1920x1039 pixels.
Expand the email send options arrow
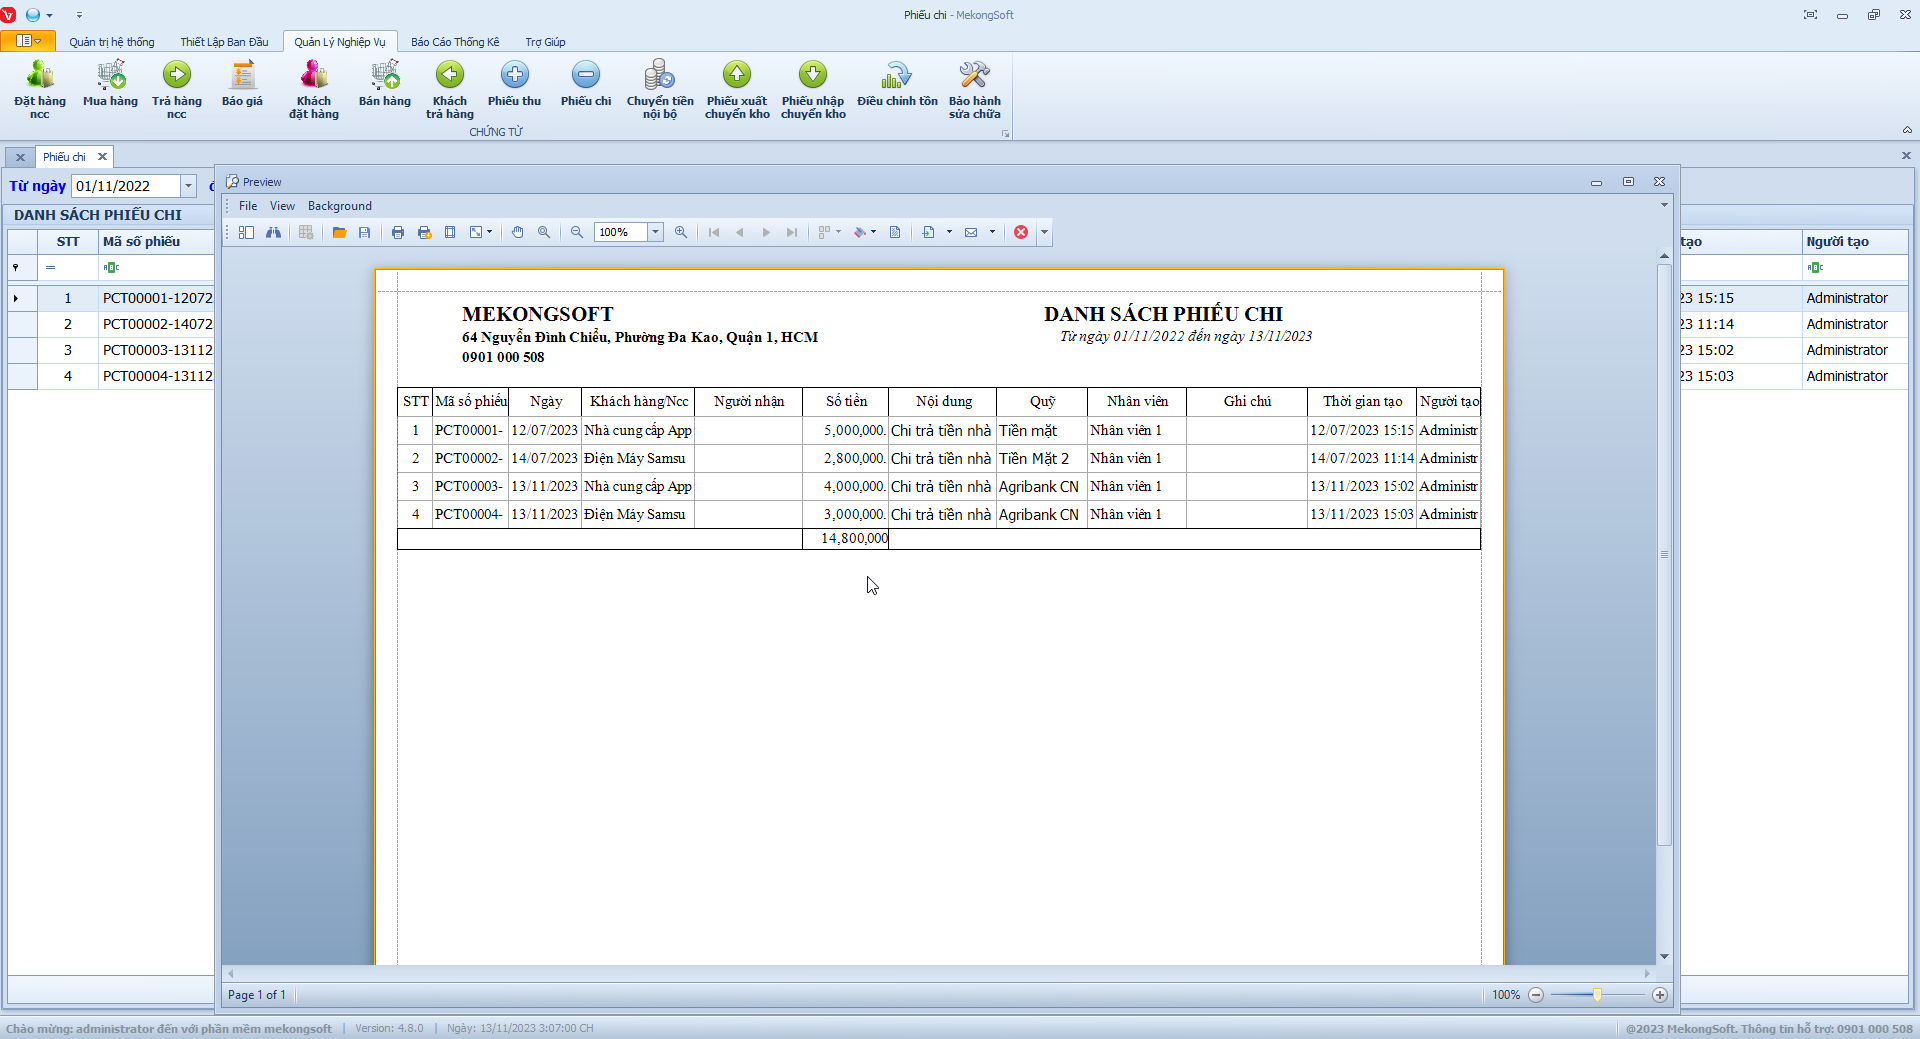[992, 232]
